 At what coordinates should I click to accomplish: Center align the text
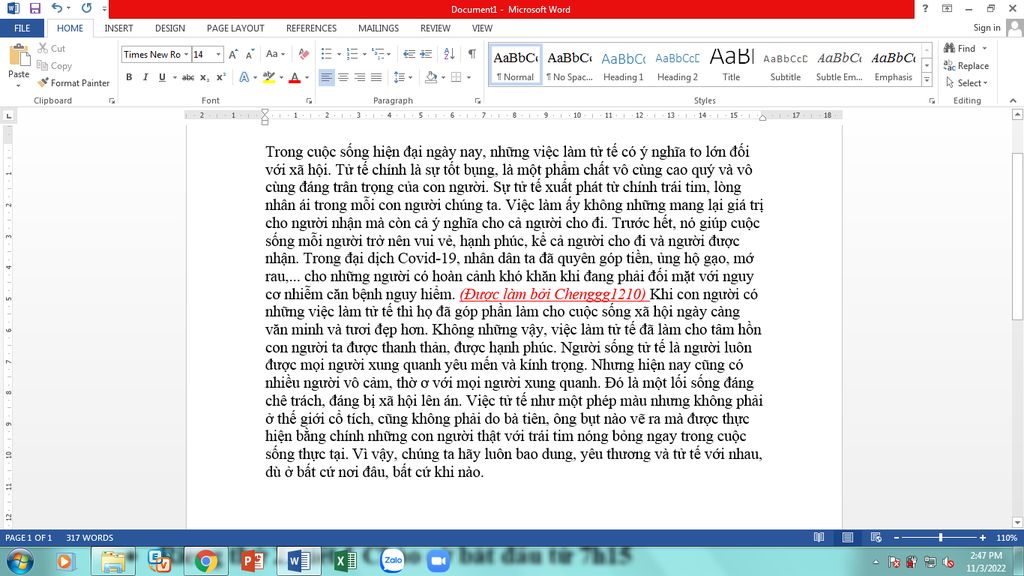click(x=343, y=77)
